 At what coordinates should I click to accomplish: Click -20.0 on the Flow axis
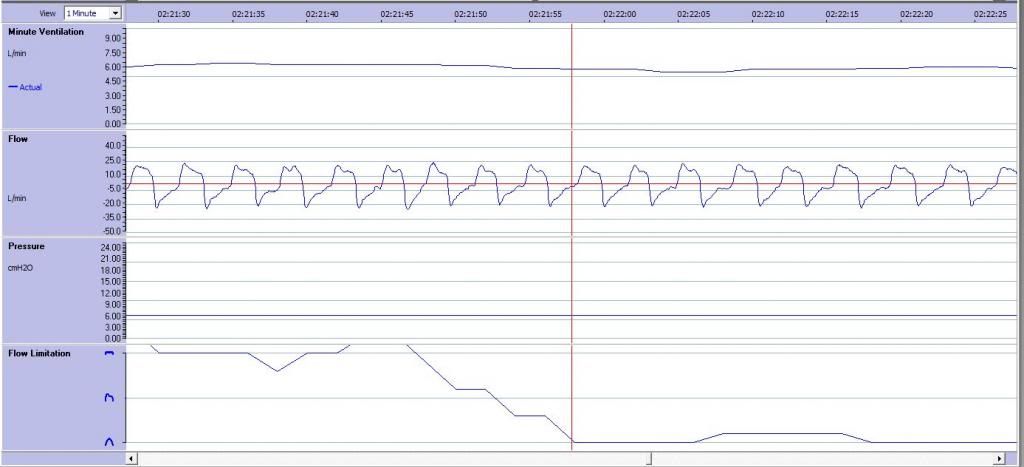[111, 203]
